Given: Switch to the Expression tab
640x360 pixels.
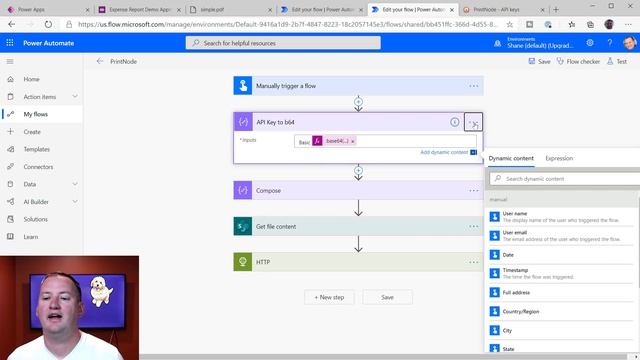Looking at the screenshot, I should click(x=559, y=158).
